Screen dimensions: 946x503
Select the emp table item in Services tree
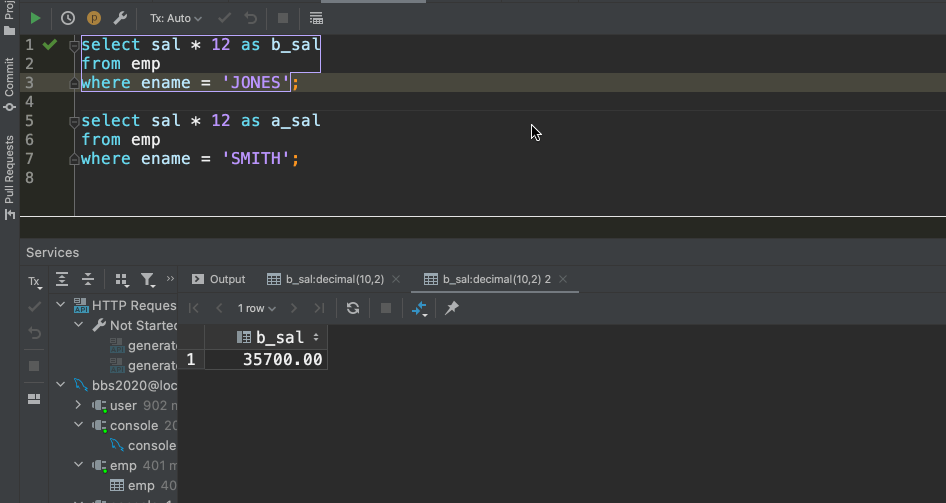tap(144, 486)
